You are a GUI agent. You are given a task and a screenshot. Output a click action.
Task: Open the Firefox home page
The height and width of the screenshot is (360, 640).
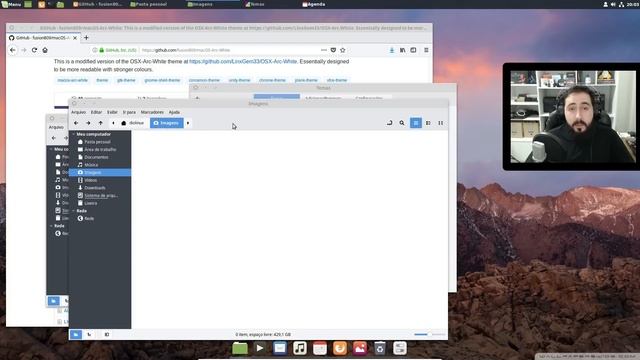(x=45, y=50)
